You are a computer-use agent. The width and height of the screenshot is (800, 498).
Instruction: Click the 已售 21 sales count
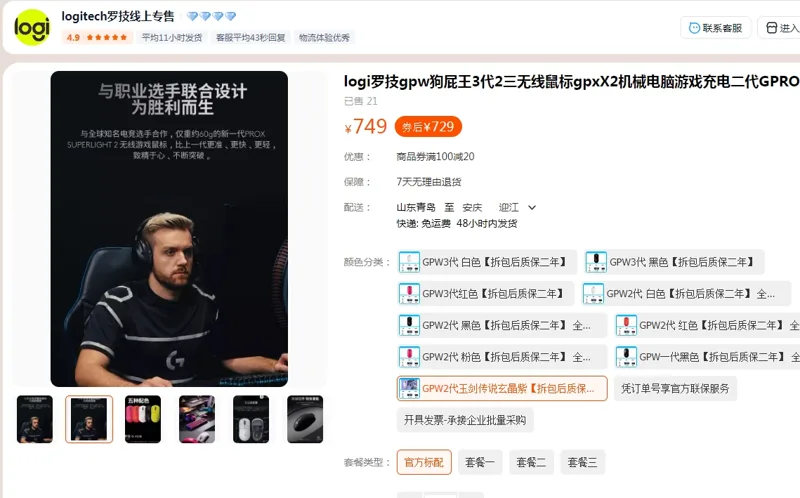pyautogui.click(x=361, y=101)
